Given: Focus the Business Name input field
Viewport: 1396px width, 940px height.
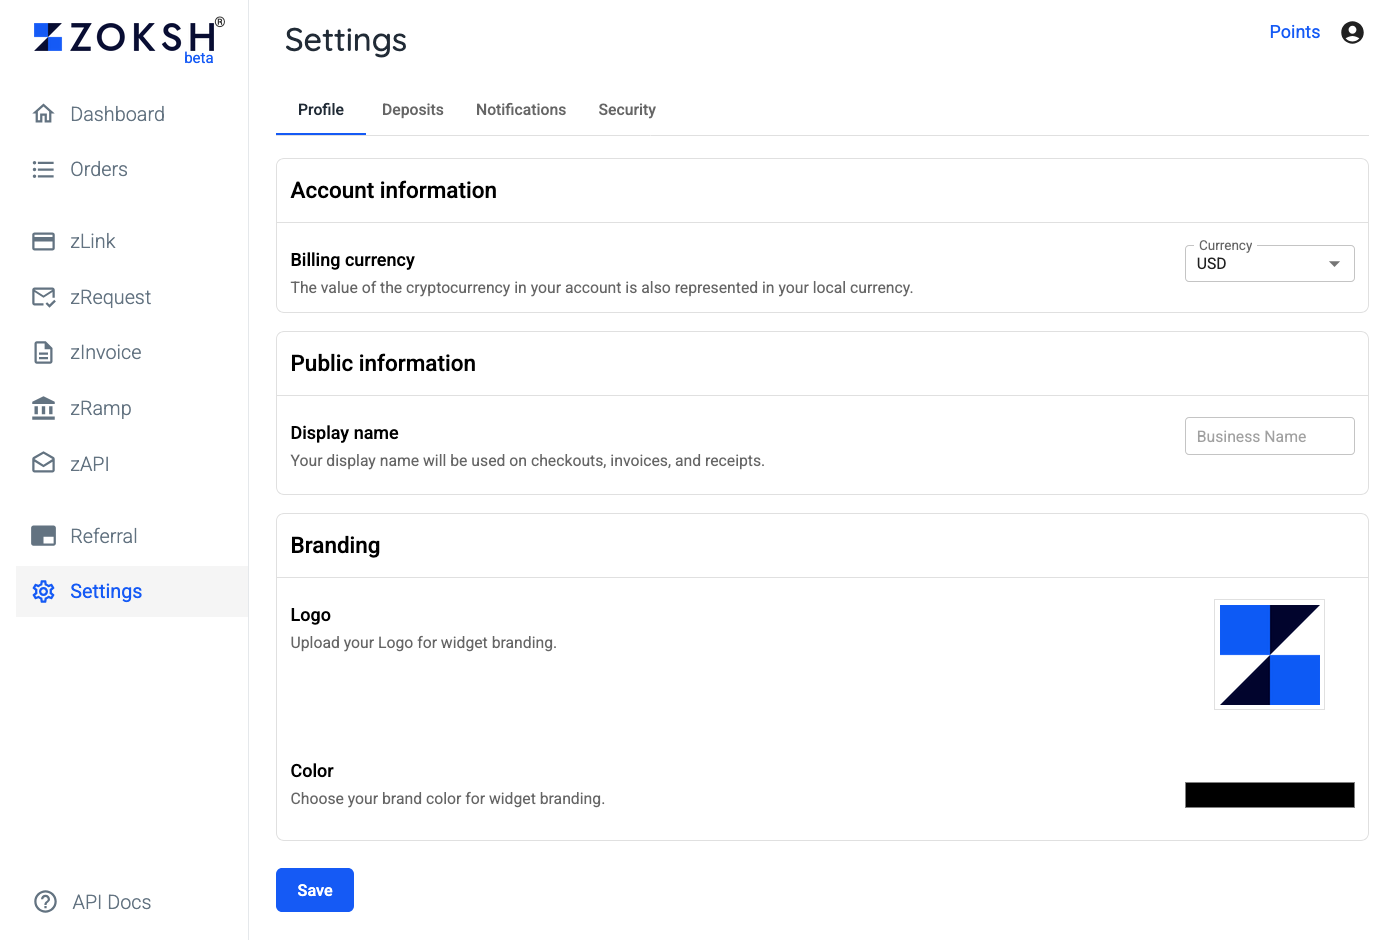Looking at the screenshot, I should [x=1269, y=436].
